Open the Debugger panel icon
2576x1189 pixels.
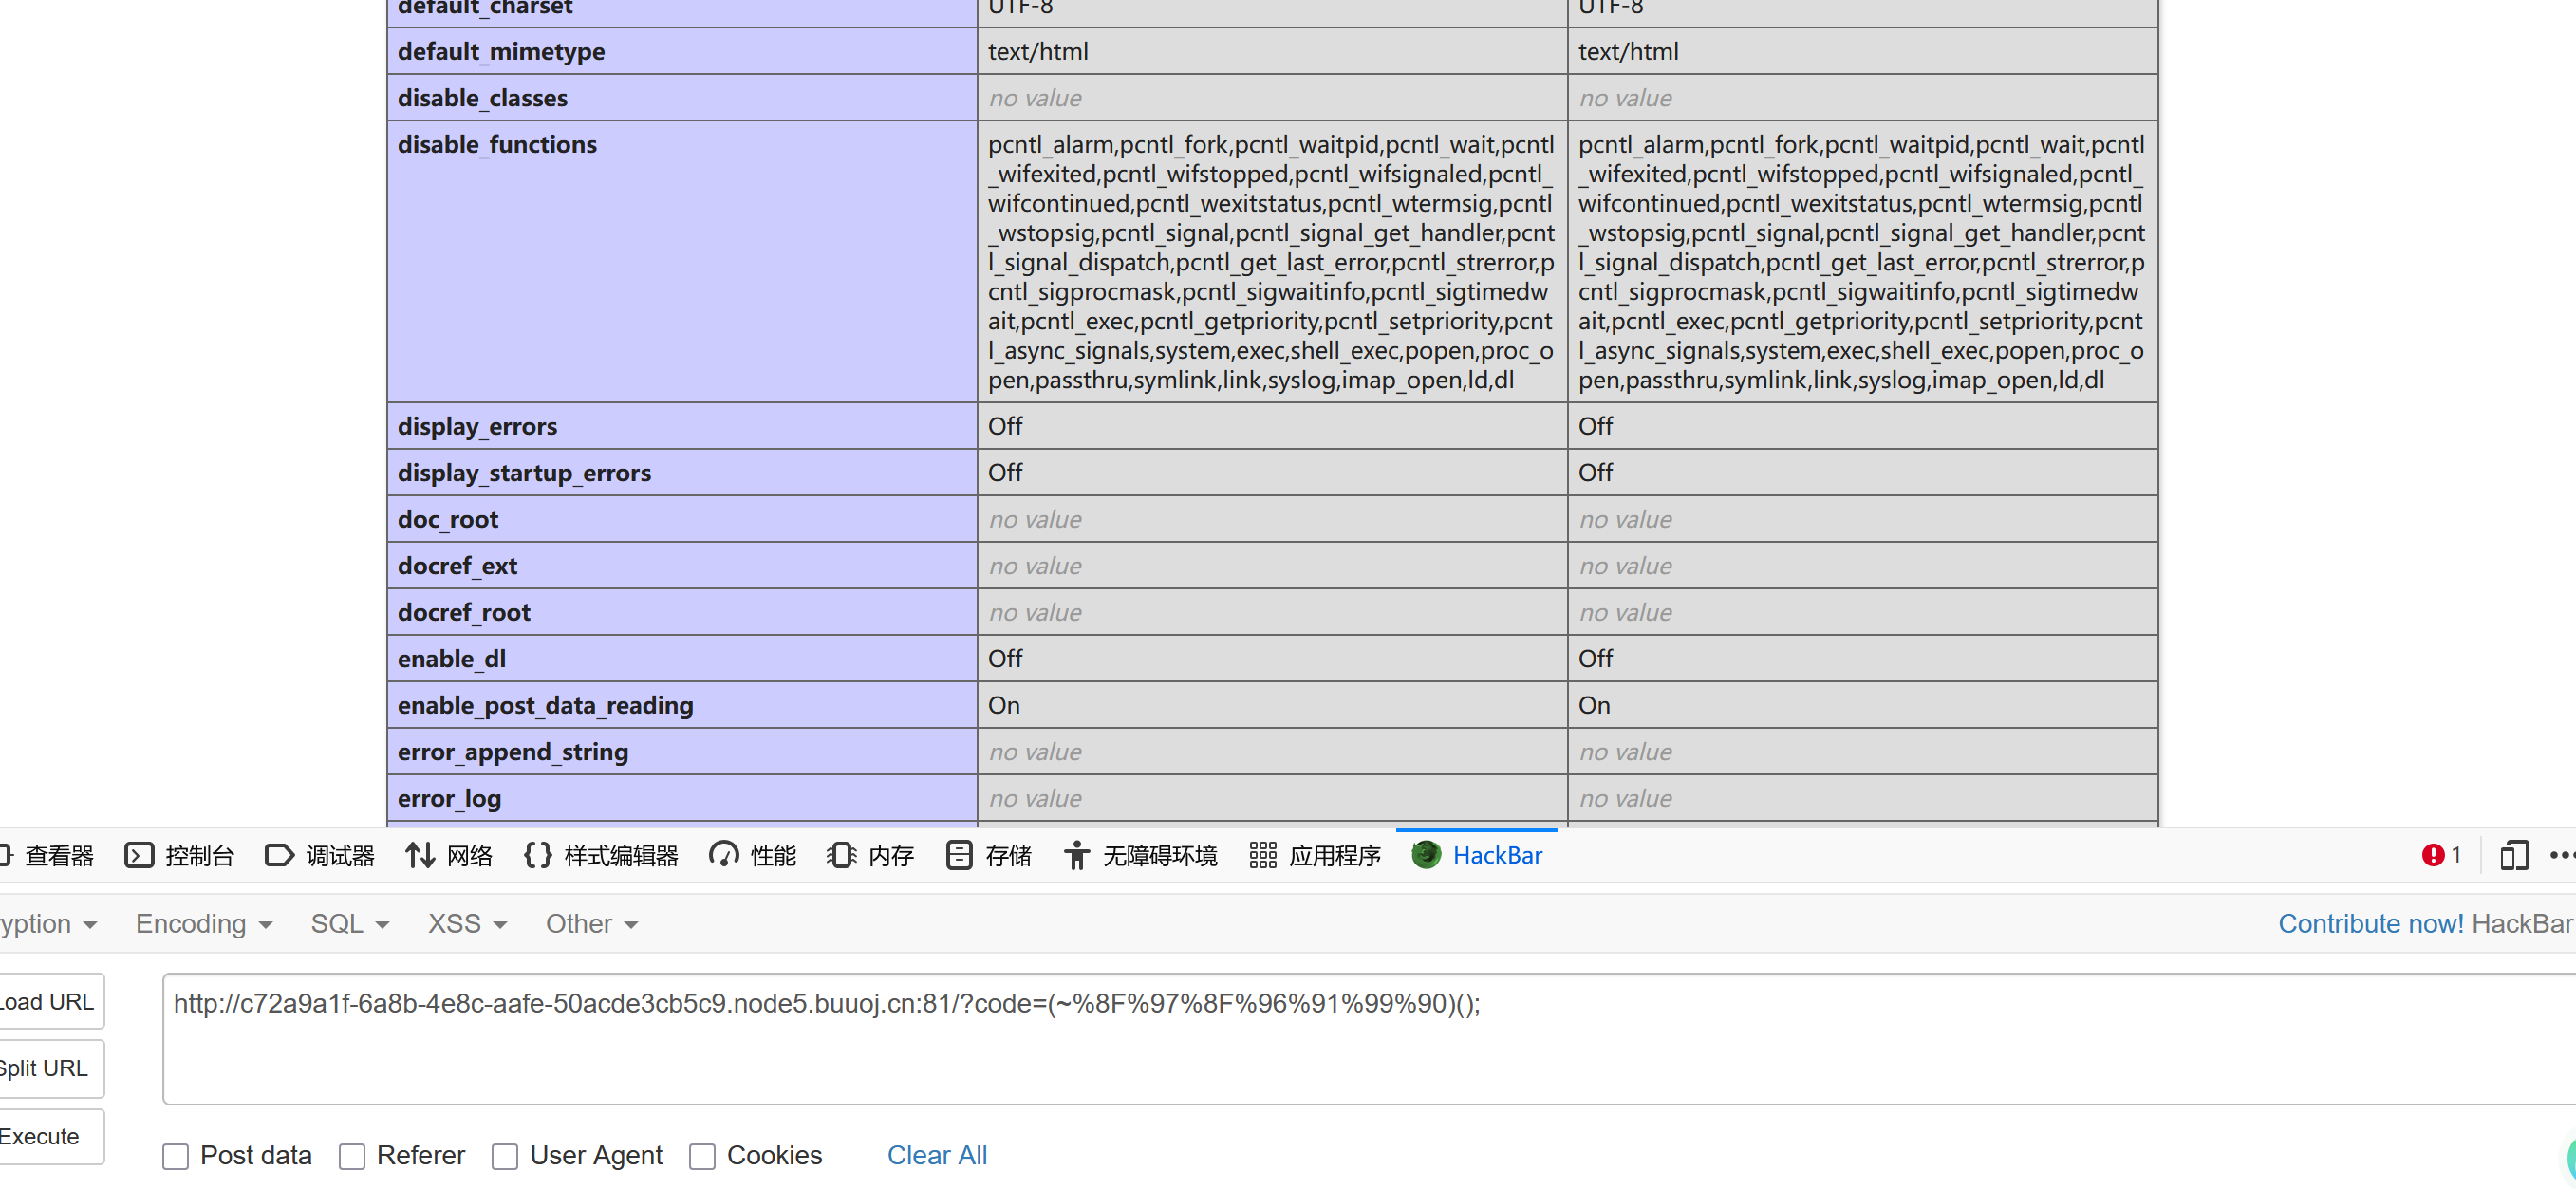279,855
